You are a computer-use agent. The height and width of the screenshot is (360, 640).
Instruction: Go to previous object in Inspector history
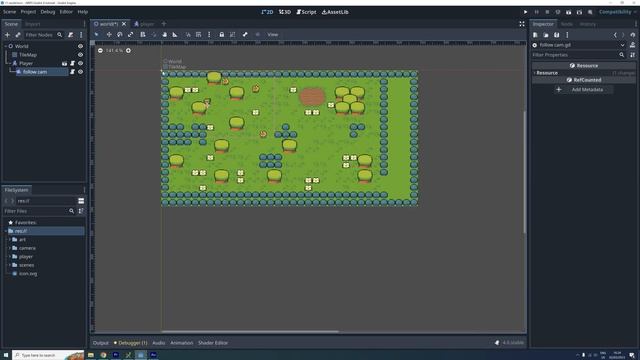tap(615, 35)
